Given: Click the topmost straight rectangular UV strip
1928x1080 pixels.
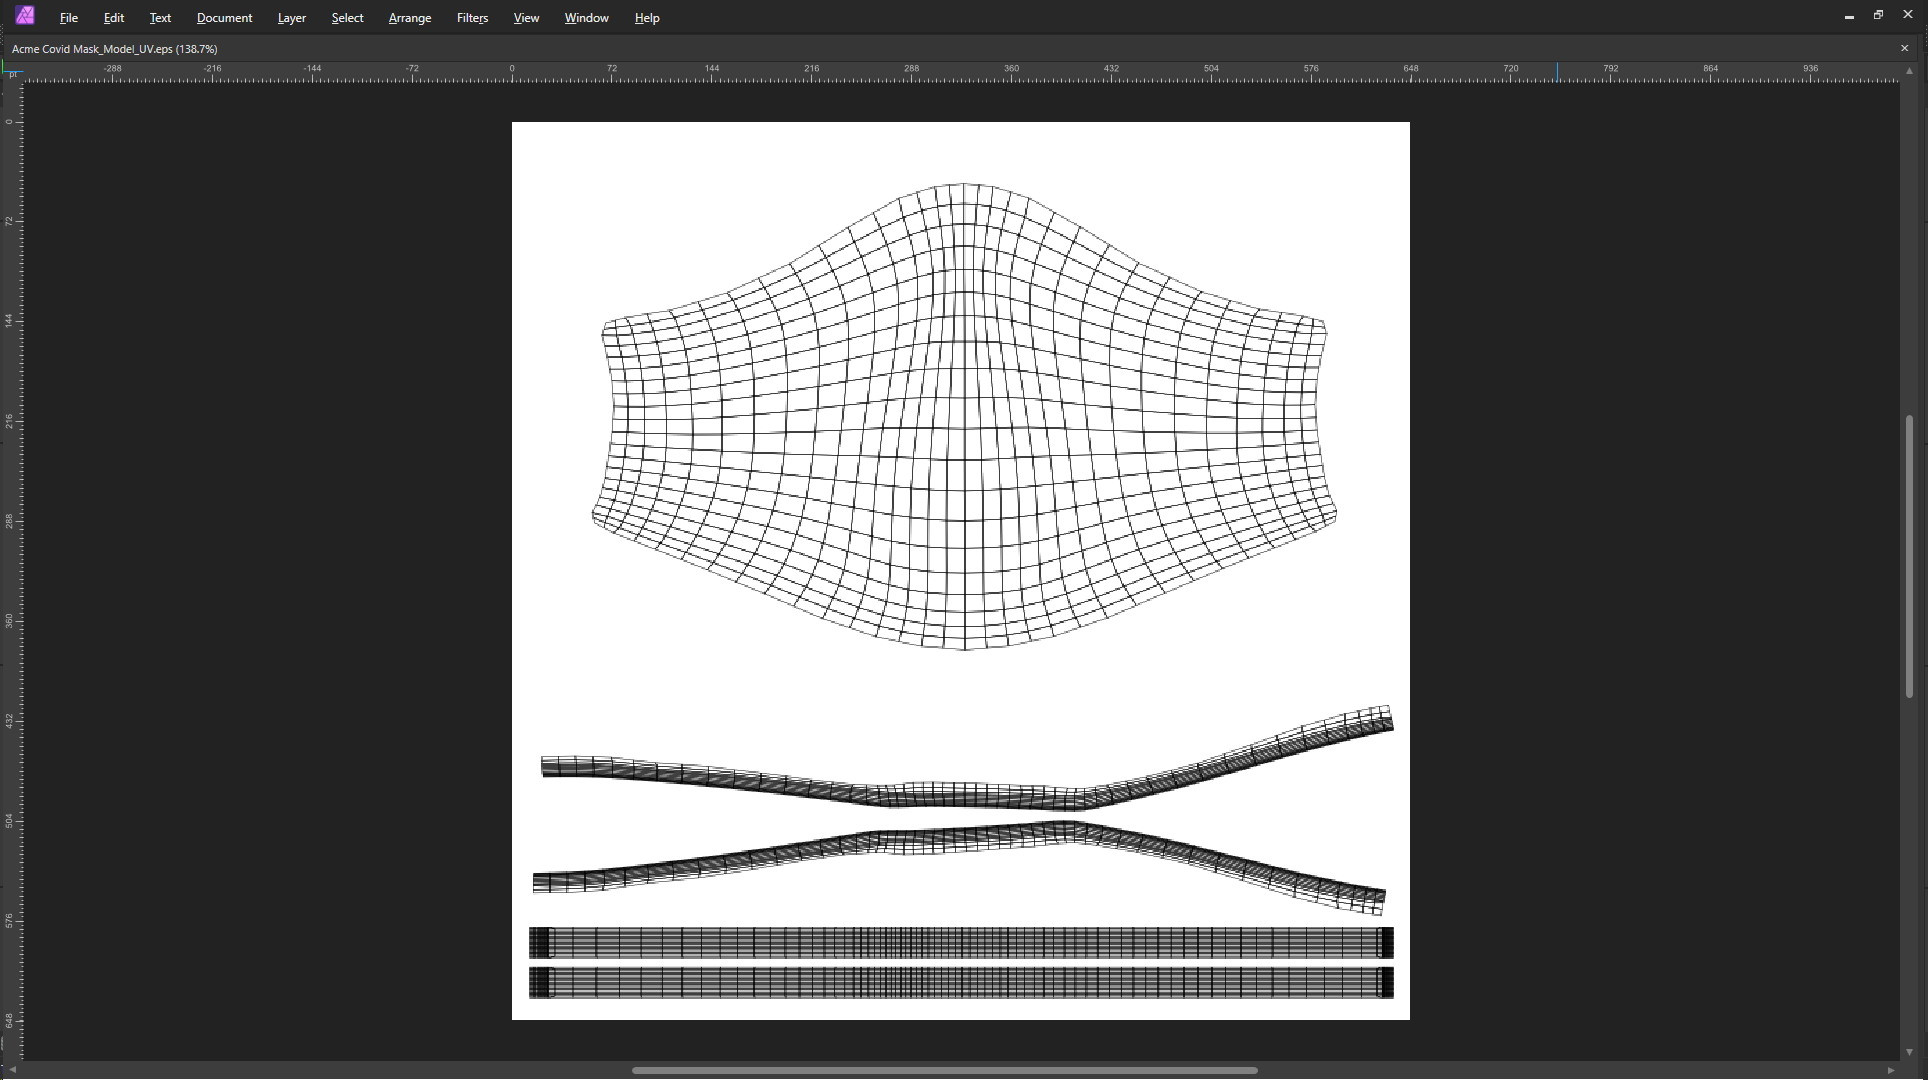Looking at the screenshot, I should coord(961,943).
